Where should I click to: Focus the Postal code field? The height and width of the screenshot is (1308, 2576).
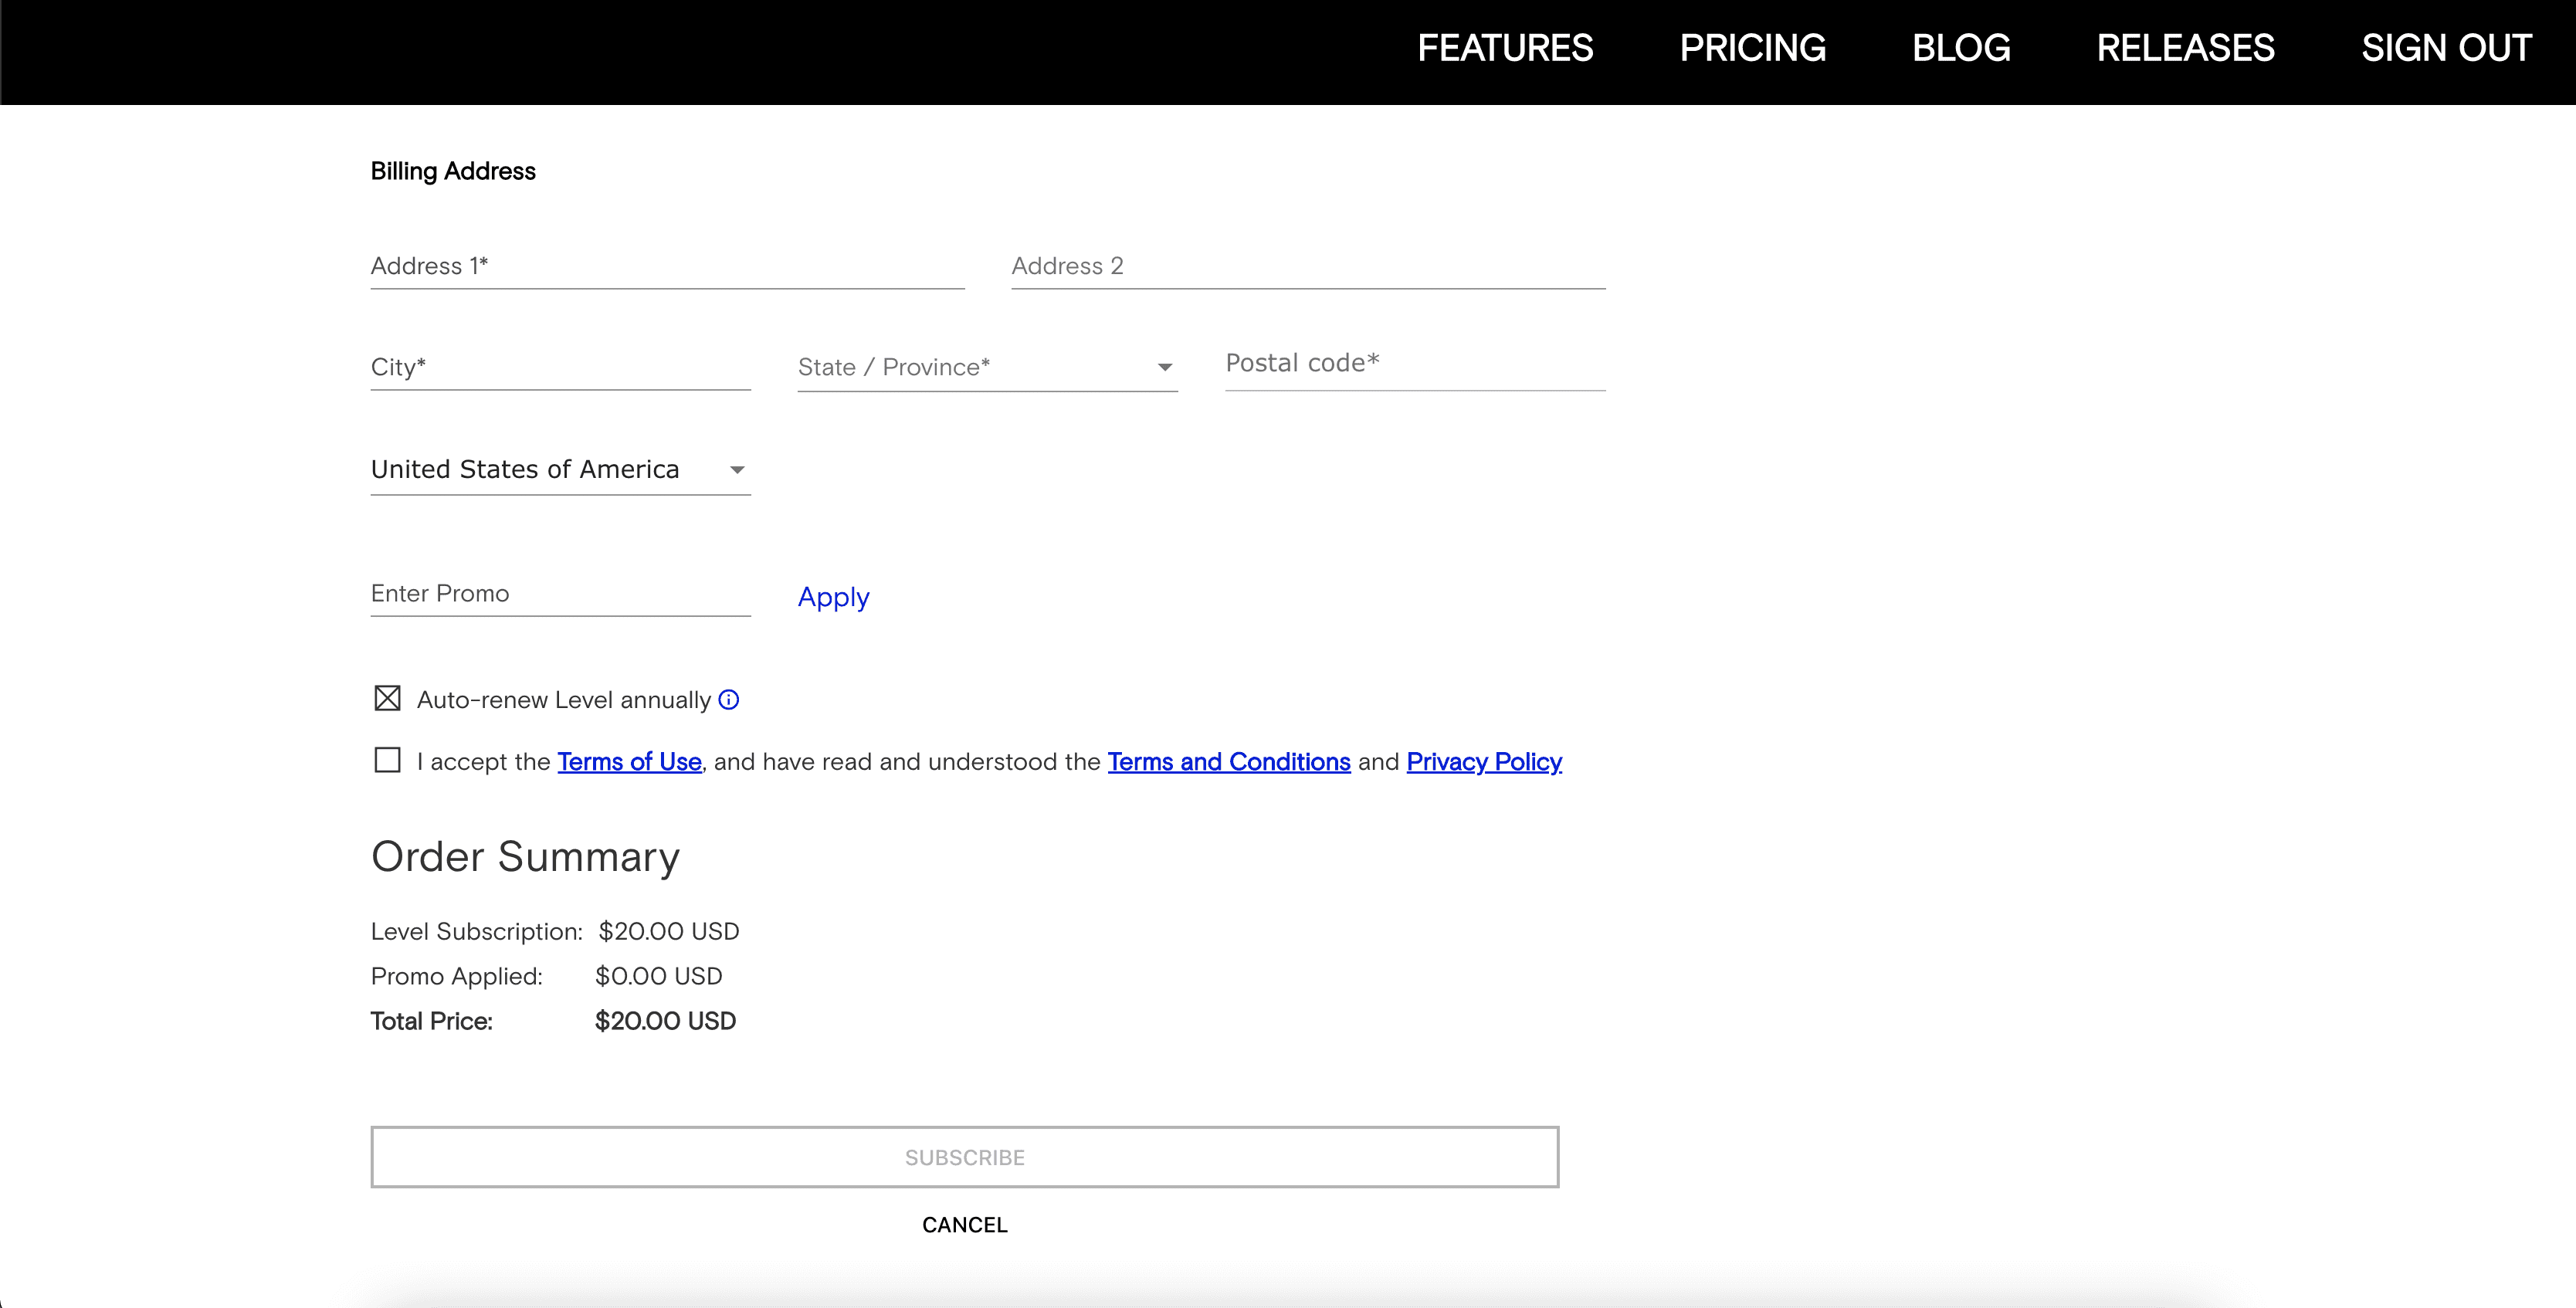[1414, 364]
